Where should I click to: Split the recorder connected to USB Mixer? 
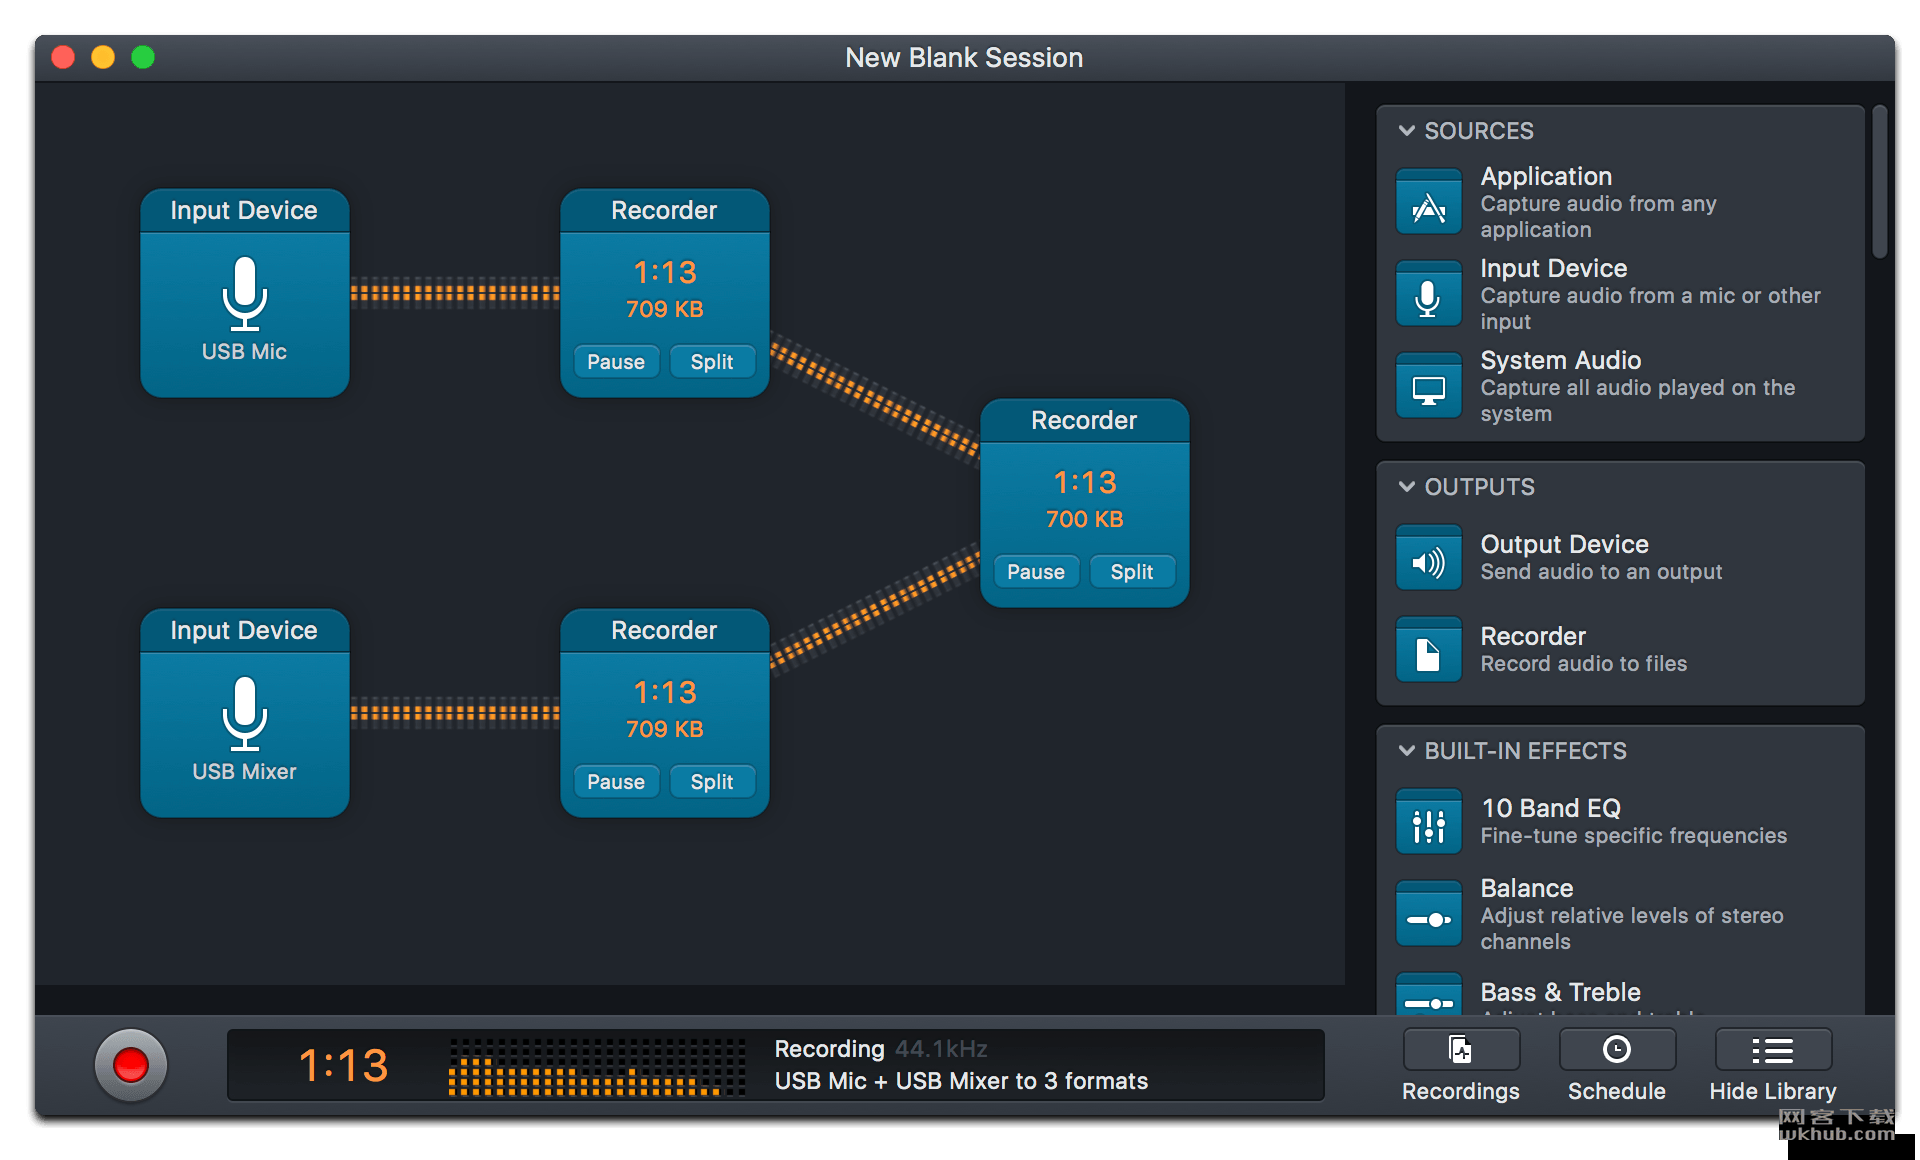(712, 782)
